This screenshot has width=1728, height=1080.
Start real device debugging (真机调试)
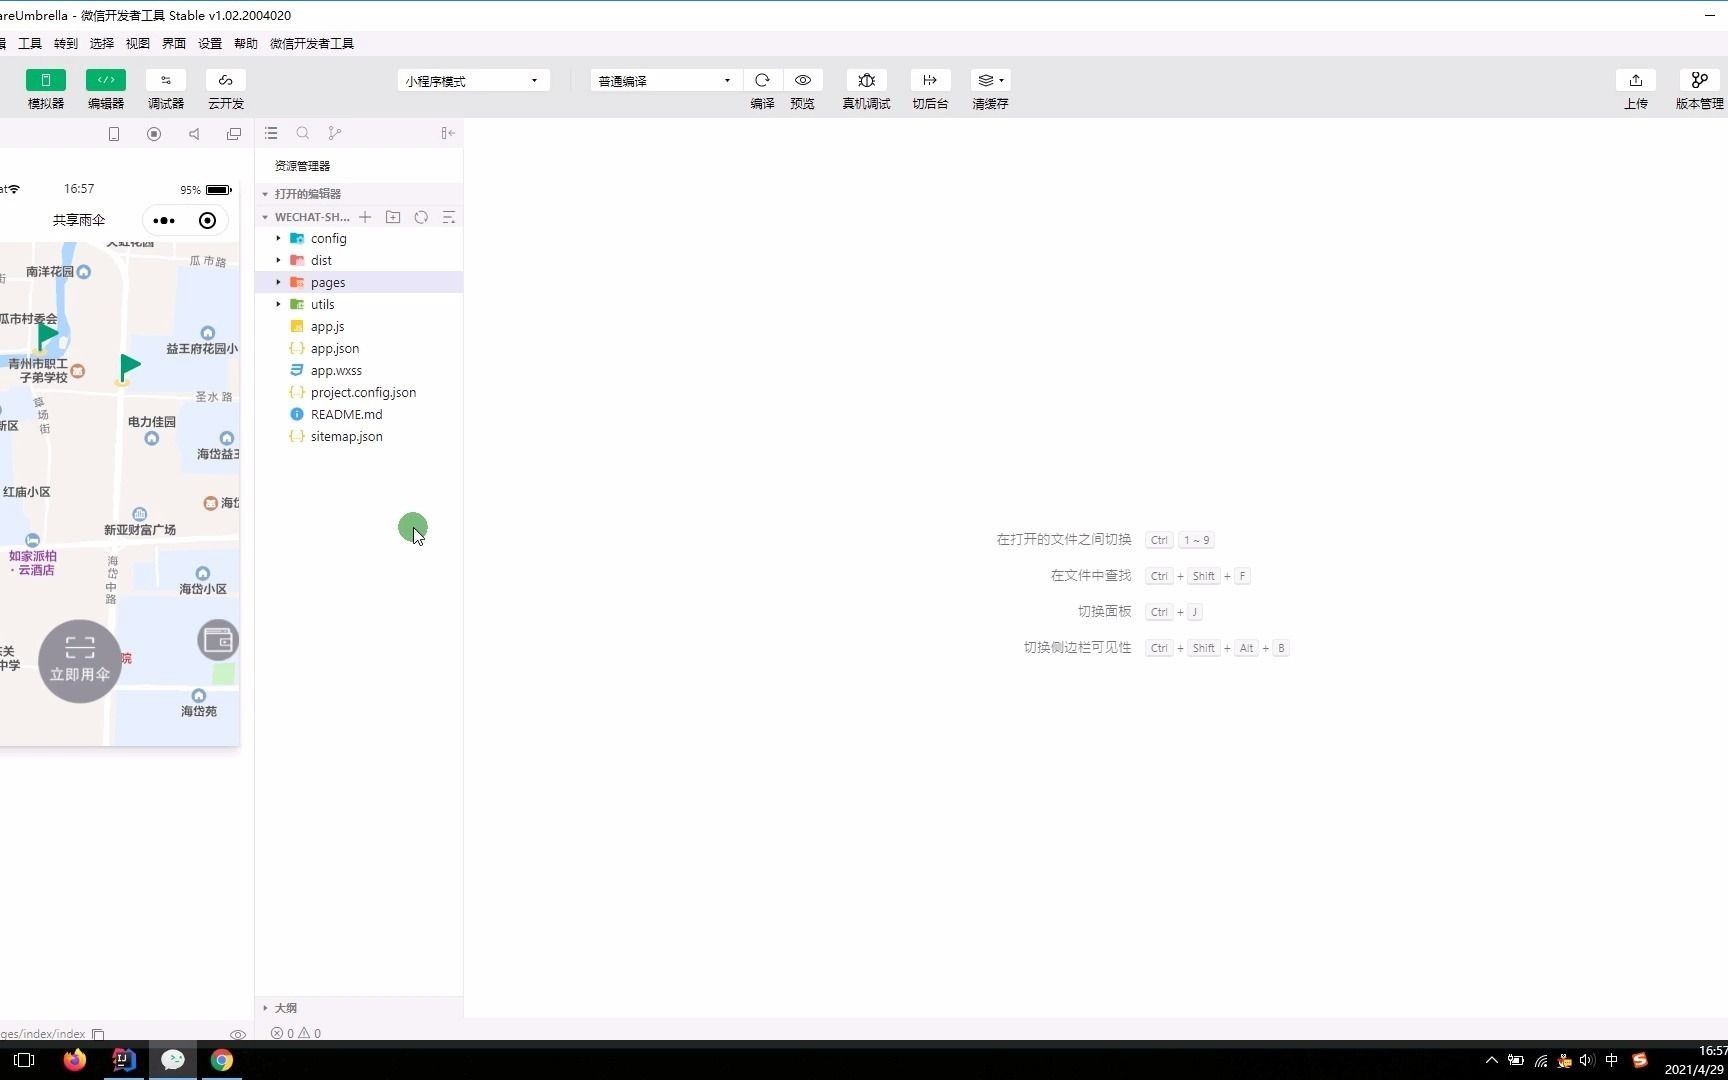[x=866, y=80]
